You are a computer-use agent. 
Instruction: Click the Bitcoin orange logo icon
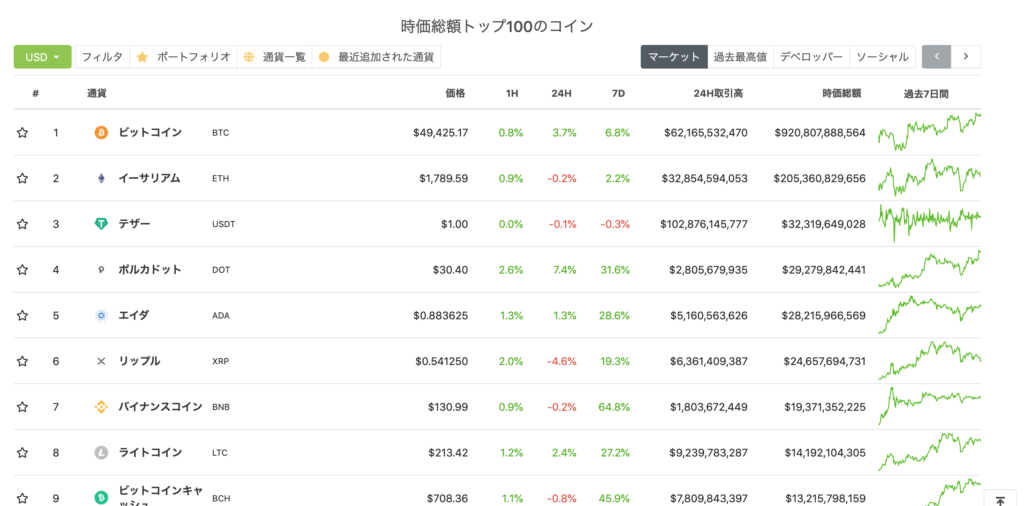pyautogui.click(x=101, y=133)
